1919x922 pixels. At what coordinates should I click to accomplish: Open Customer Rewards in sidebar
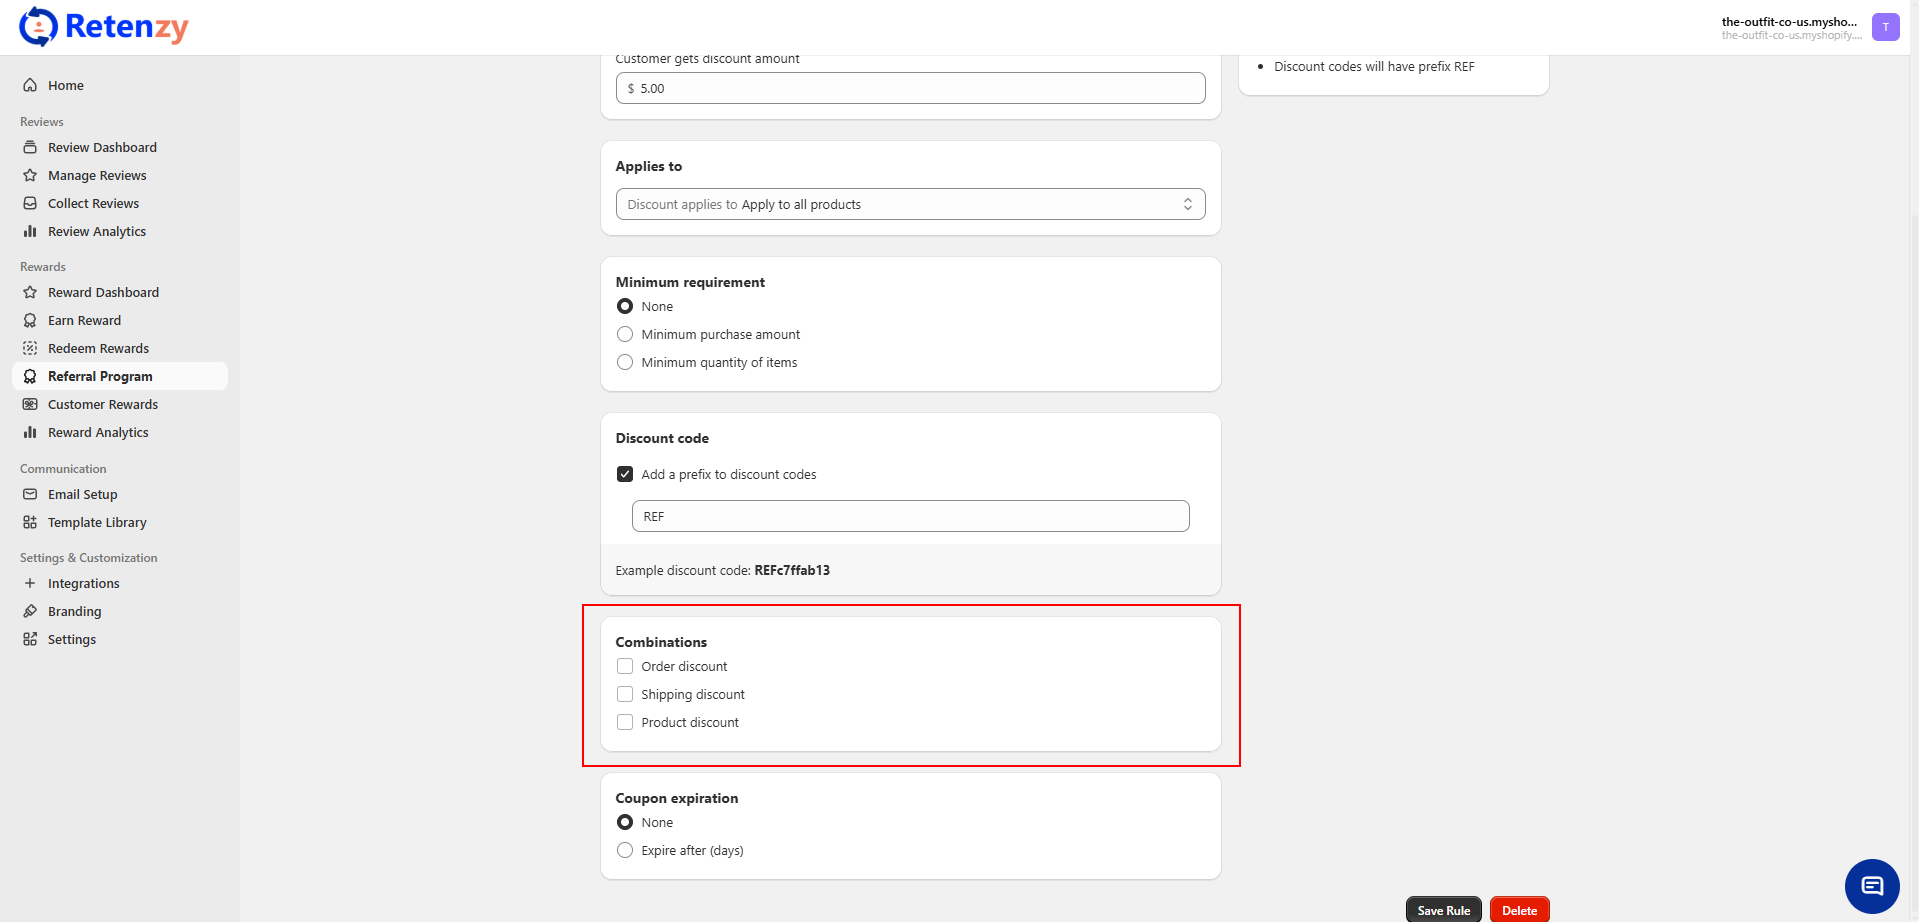click(102, 405)
